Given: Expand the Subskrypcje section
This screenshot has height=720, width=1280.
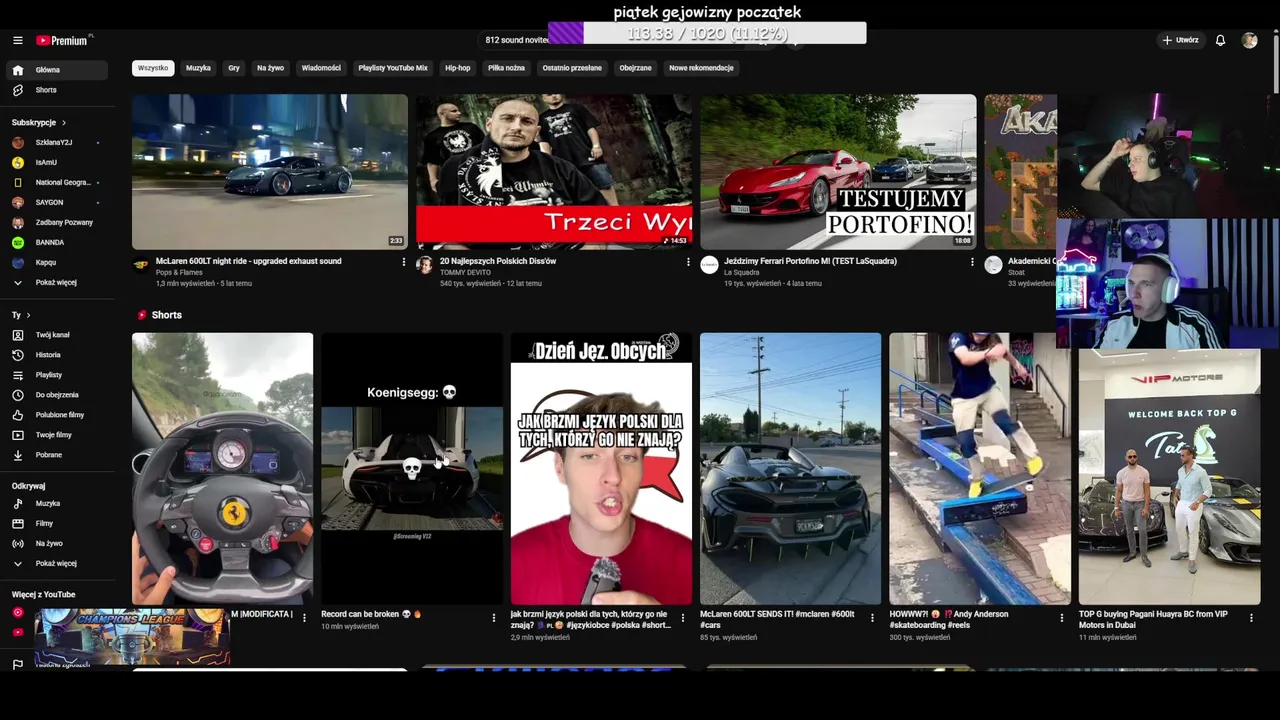Looking at the screenshot, I should point(39,122).
